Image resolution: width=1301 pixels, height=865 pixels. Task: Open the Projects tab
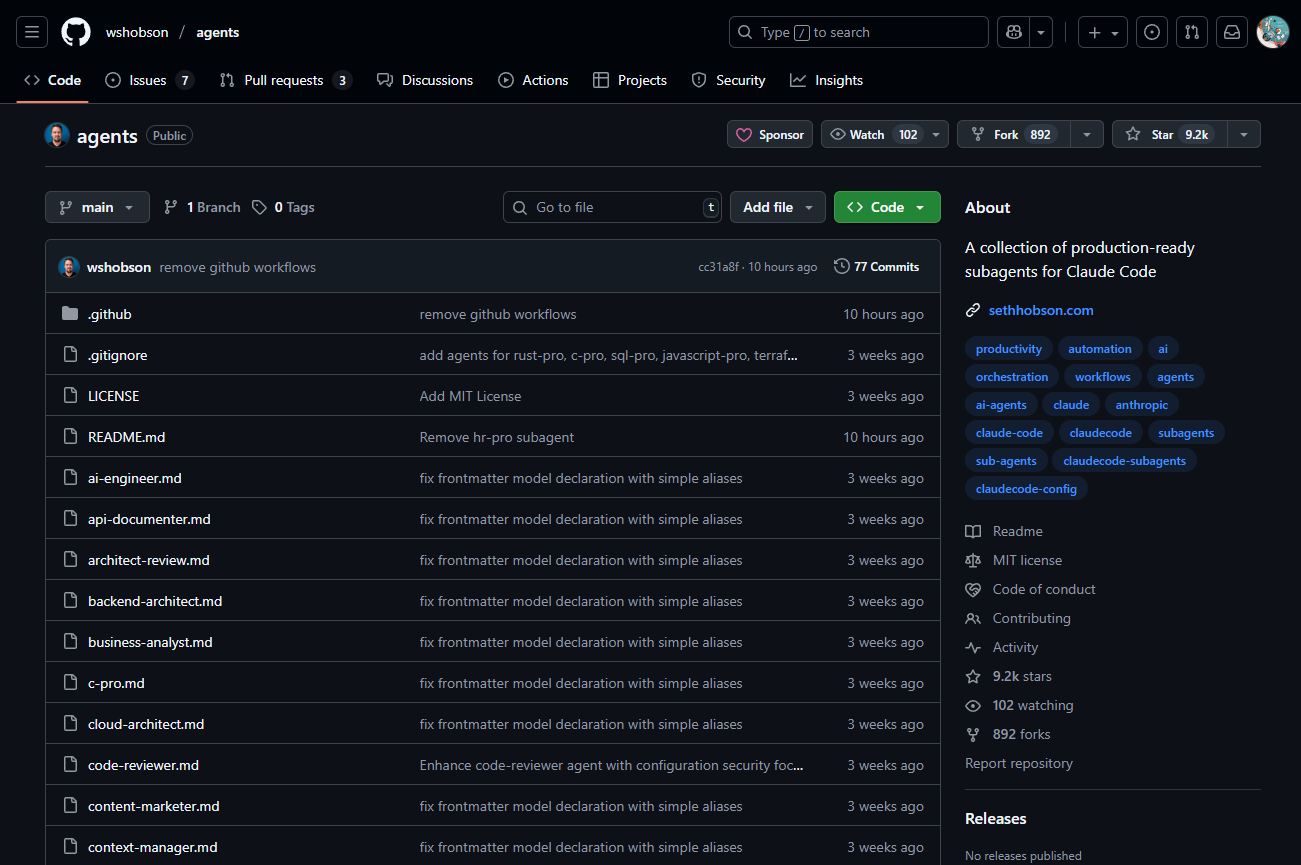click(630, 80)
